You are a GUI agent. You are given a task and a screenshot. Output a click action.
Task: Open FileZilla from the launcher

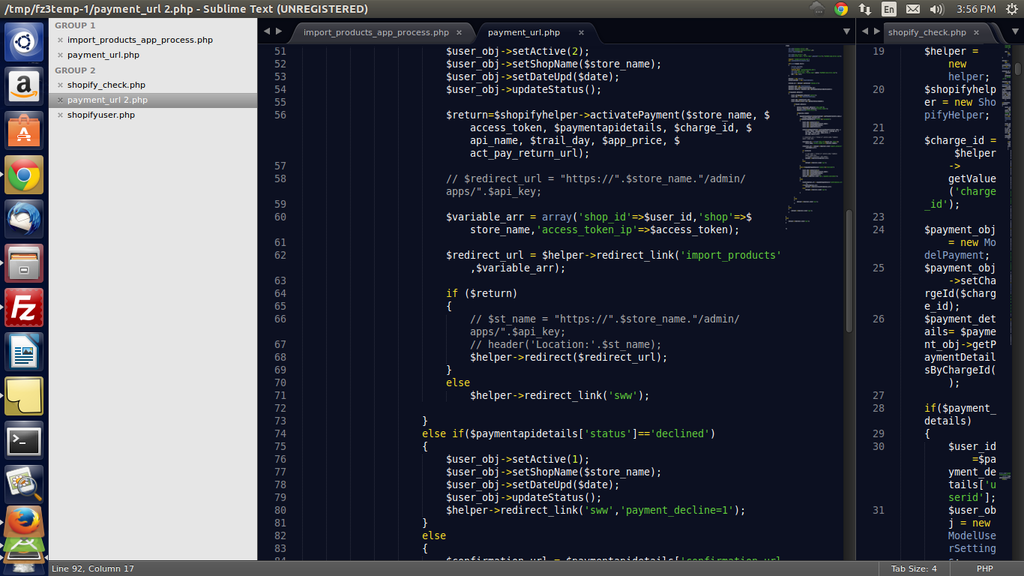(x=24, y=307)
